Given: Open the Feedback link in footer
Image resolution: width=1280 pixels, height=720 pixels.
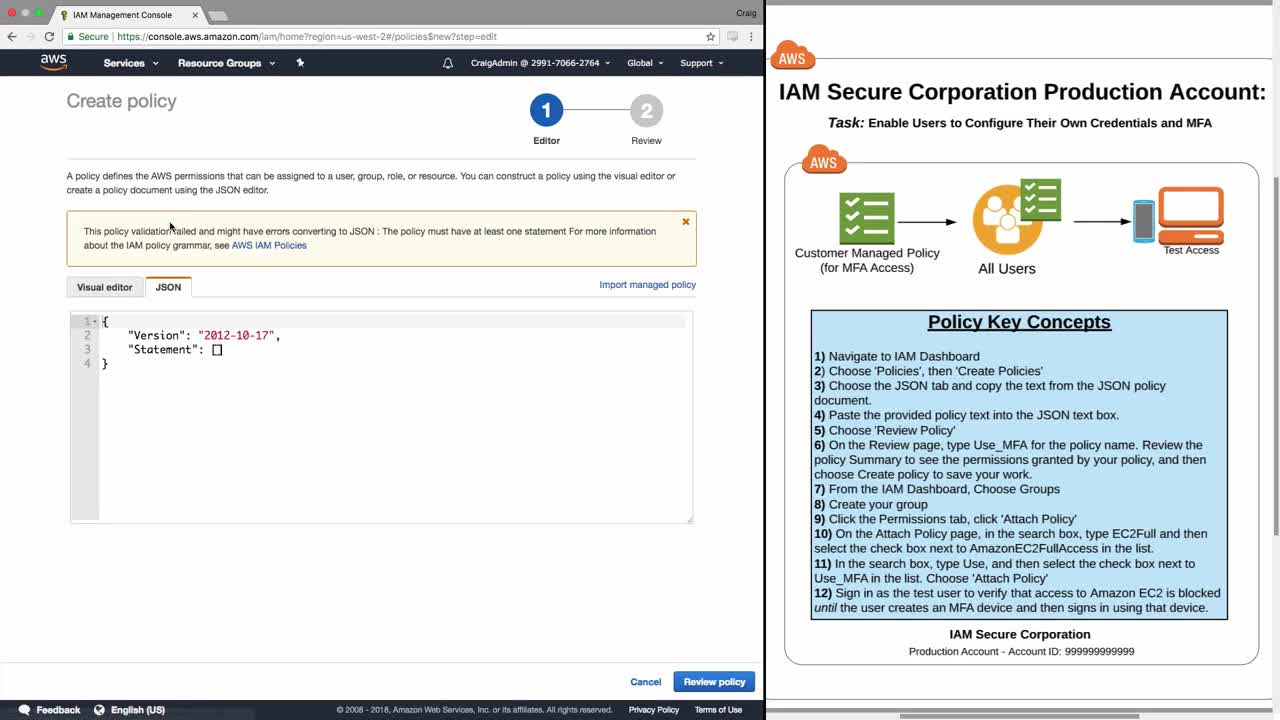Looking at the screenshot, I should pos(58,710).
